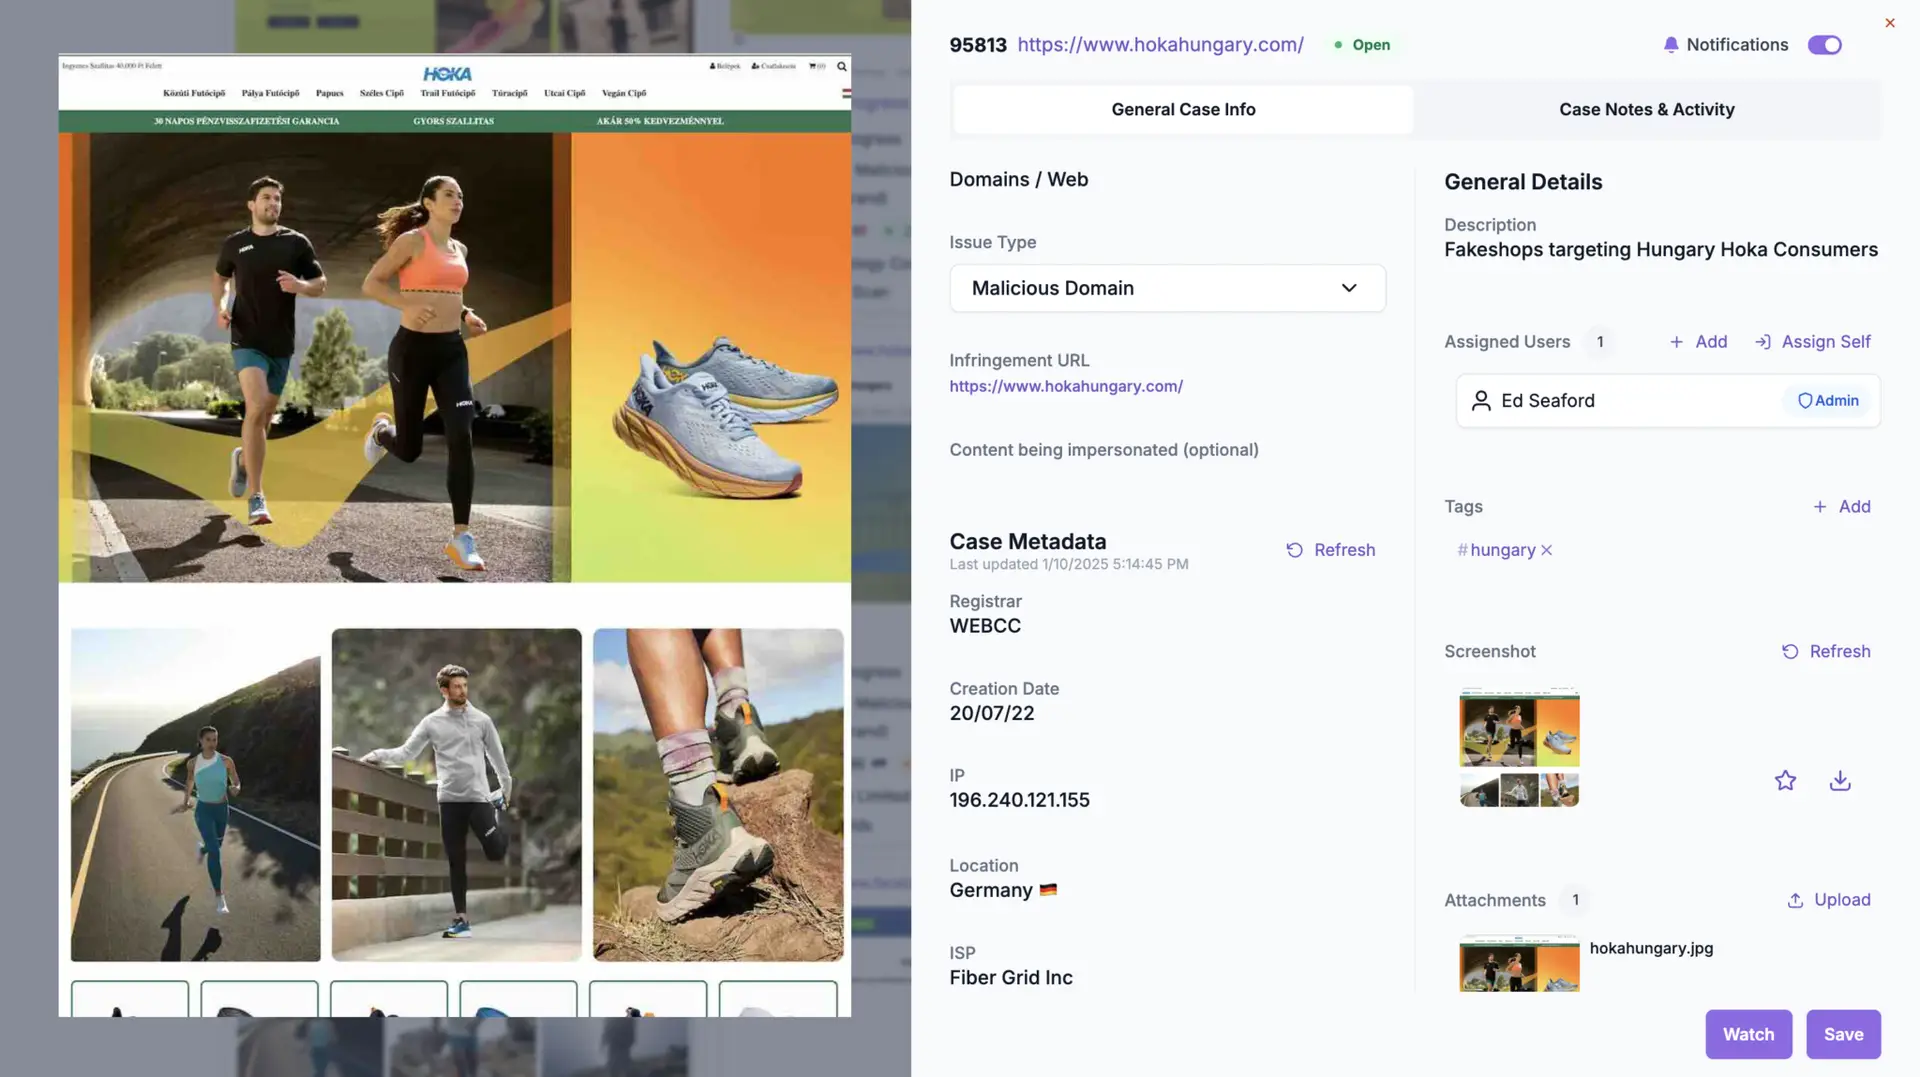1920x1077 pixels.
Task: Switch to the General Case Info tab
Action: [x=1183, y=109]
